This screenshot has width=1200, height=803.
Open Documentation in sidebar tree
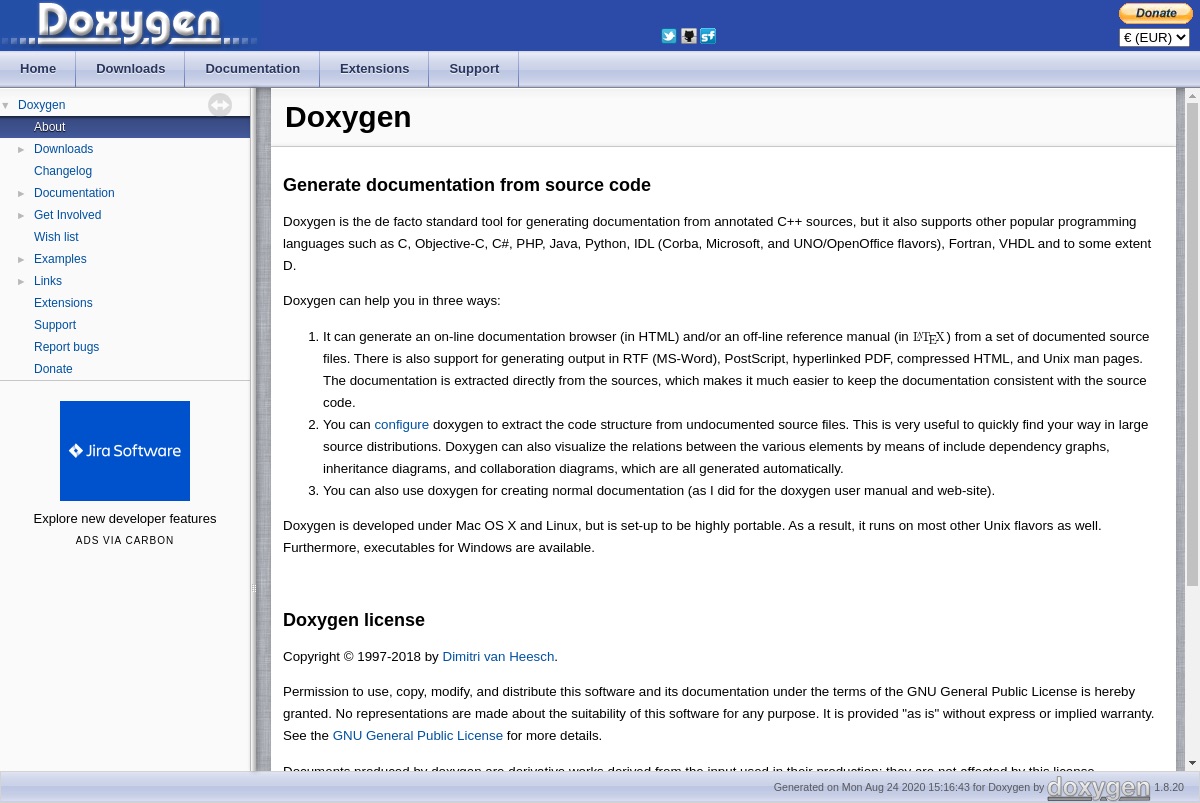point(74,193)
